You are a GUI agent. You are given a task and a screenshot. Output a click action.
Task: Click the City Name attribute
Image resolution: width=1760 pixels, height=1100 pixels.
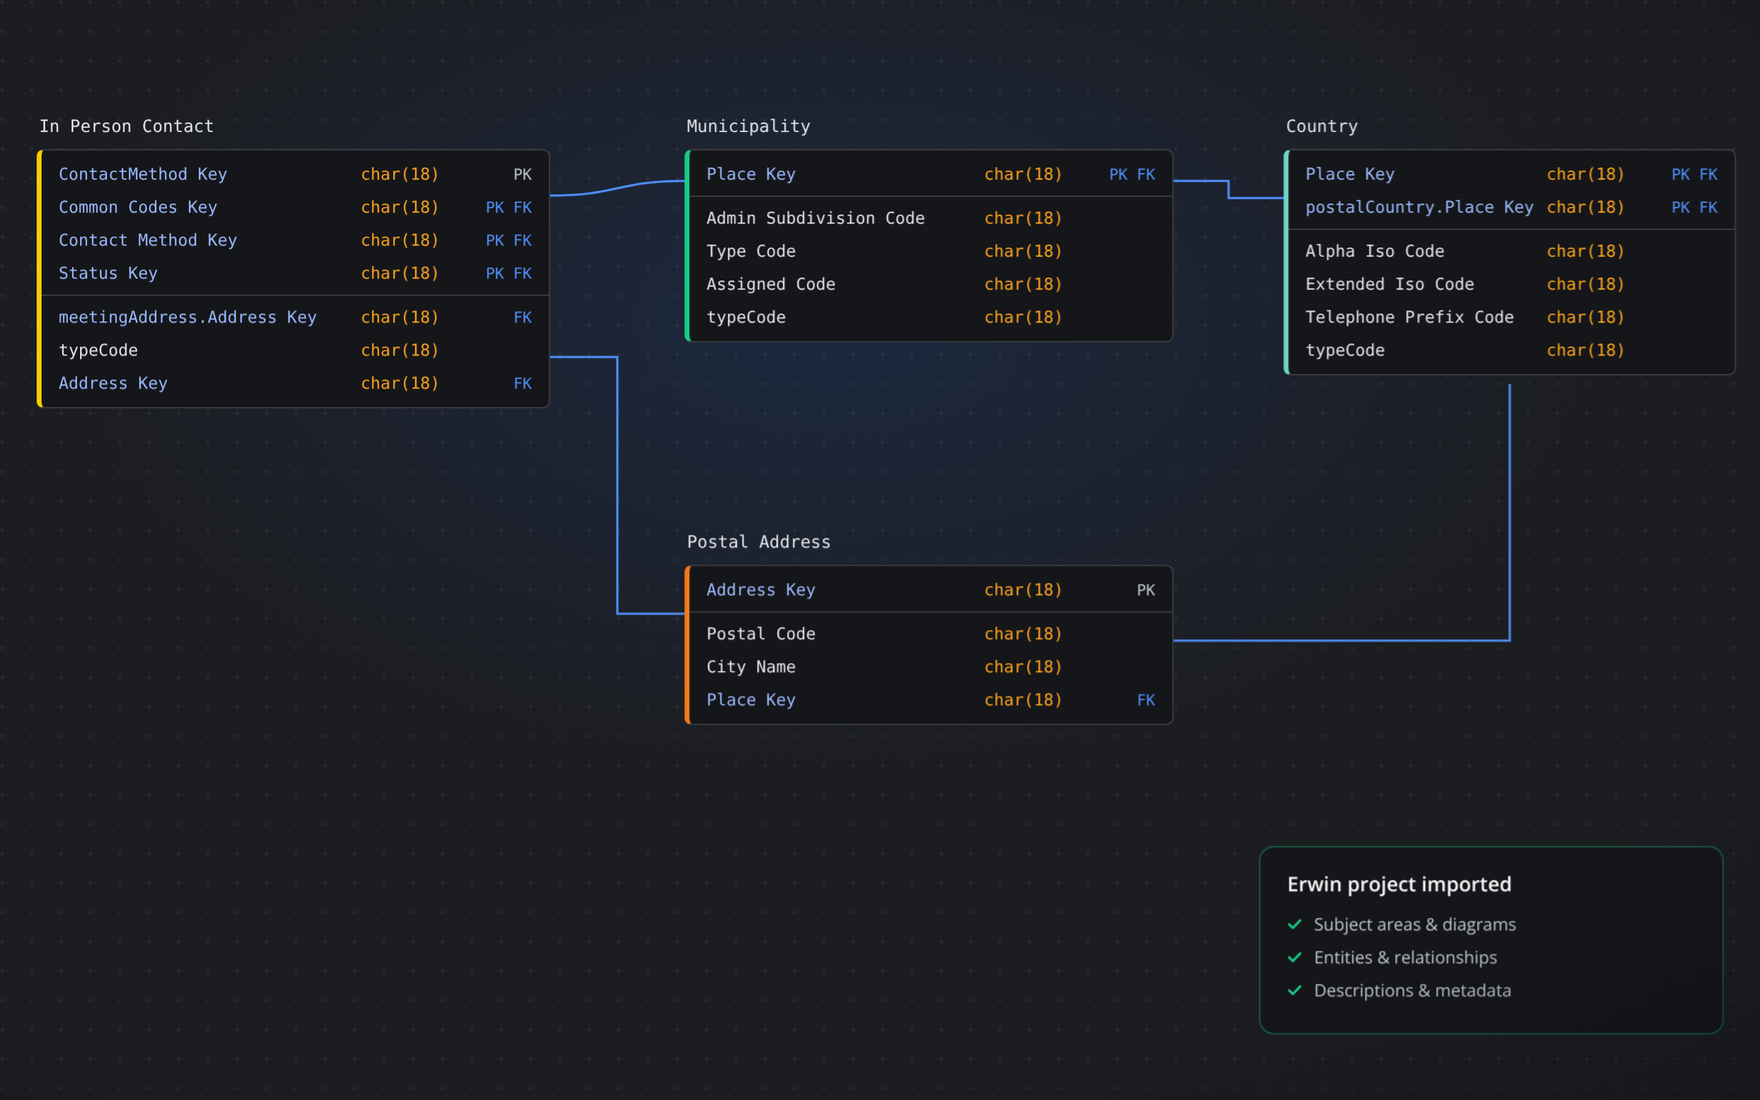pyautogui.click(x=930, y=667)
